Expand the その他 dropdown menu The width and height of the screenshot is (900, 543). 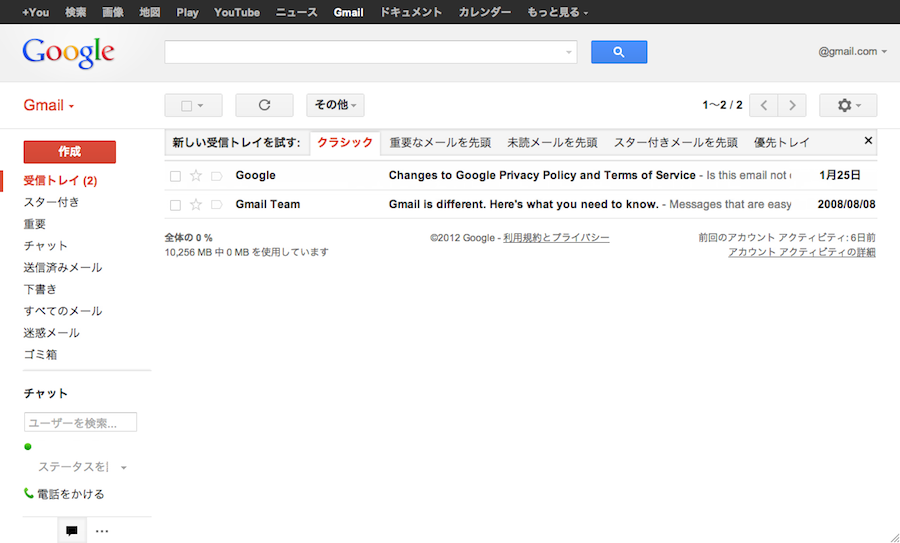[x=335, y=105]
